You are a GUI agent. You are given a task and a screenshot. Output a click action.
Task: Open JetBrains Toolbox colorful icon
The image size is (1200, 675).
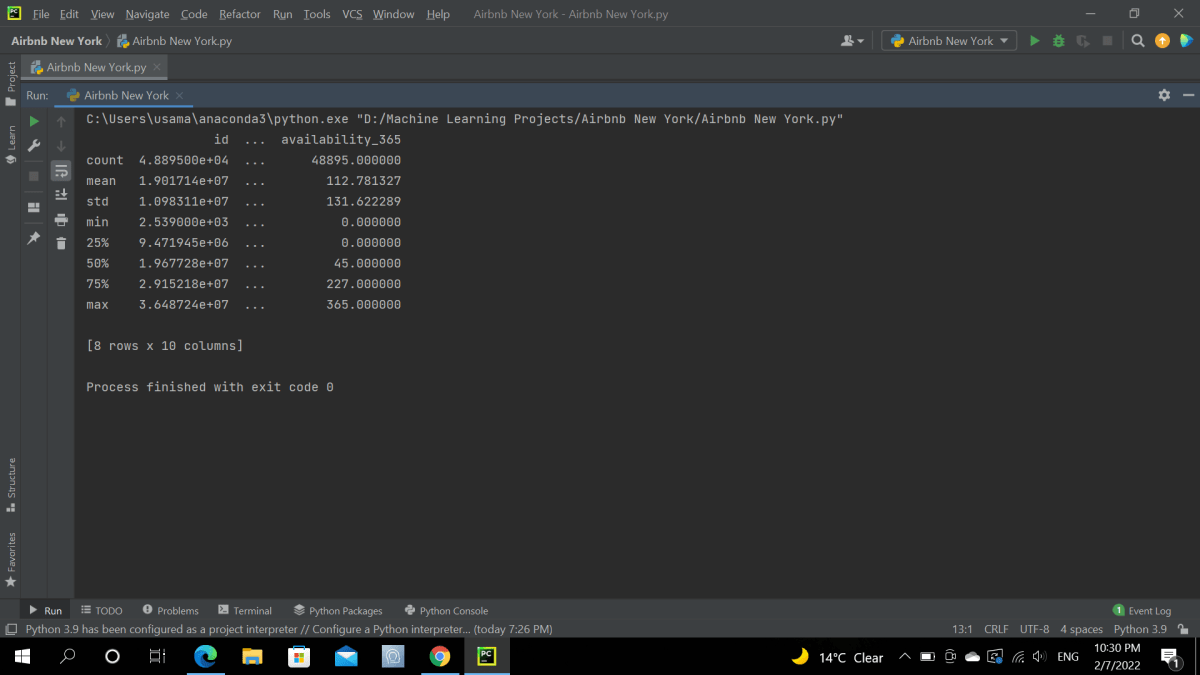[x=1186, y=41]
